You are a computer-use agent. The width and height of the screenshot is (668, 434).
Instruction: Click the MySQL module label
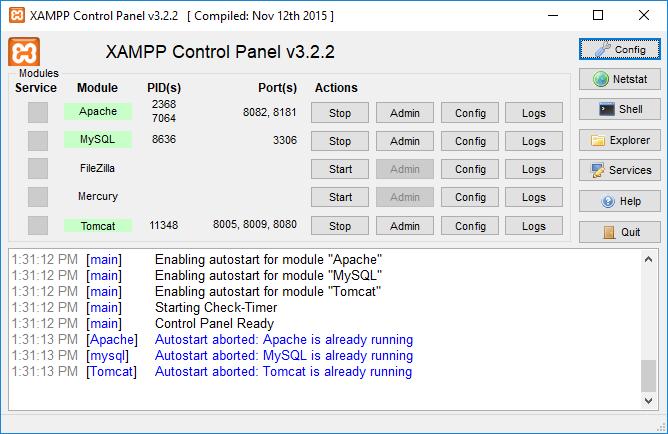click(98, 139)
